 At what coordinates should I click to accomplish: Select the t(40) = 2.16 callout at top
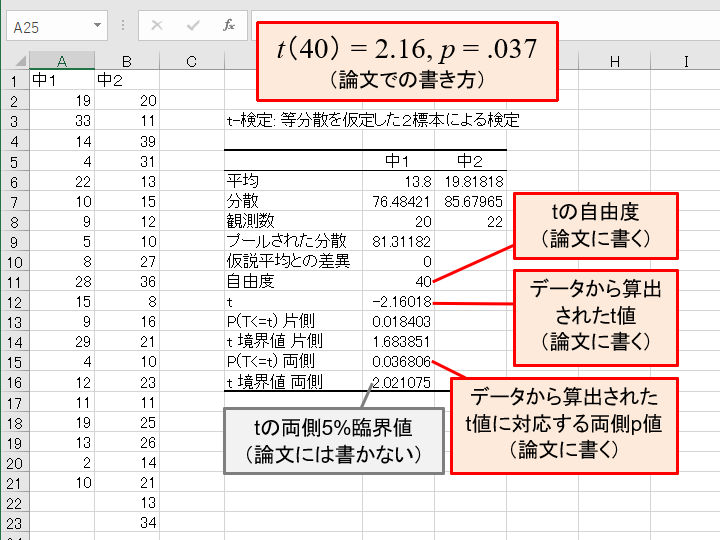coord(407,59)
